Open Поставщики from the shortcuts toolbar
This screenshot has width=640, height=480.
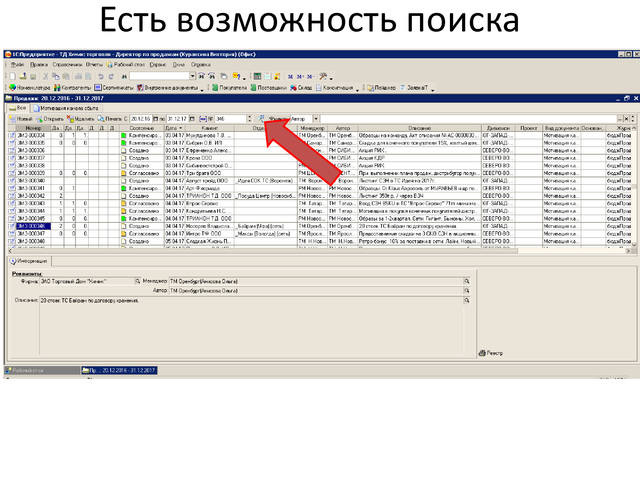(268, 87)
